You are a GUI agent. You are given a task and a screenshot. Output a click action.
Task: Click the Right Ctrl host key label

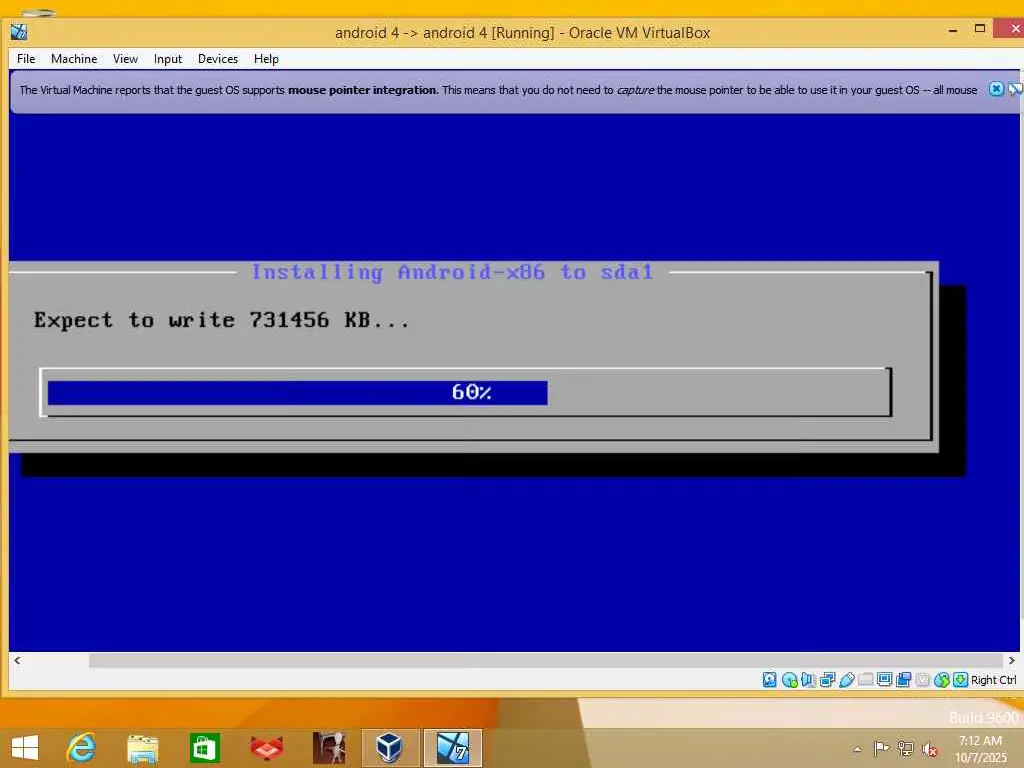pos(993,680)
